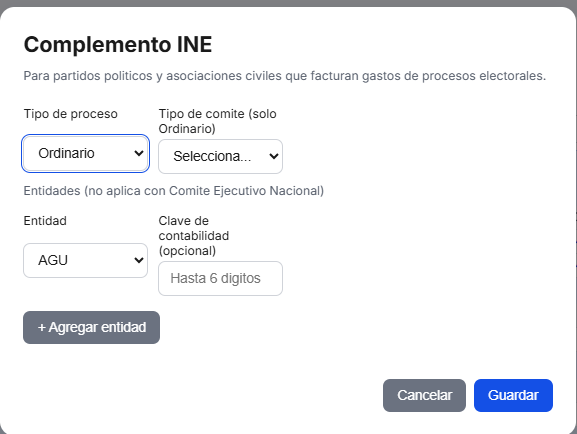This screenshot has width=577, height=434.
Task: Open the Tipo de comite dropdown
Action: click(220, 156)
